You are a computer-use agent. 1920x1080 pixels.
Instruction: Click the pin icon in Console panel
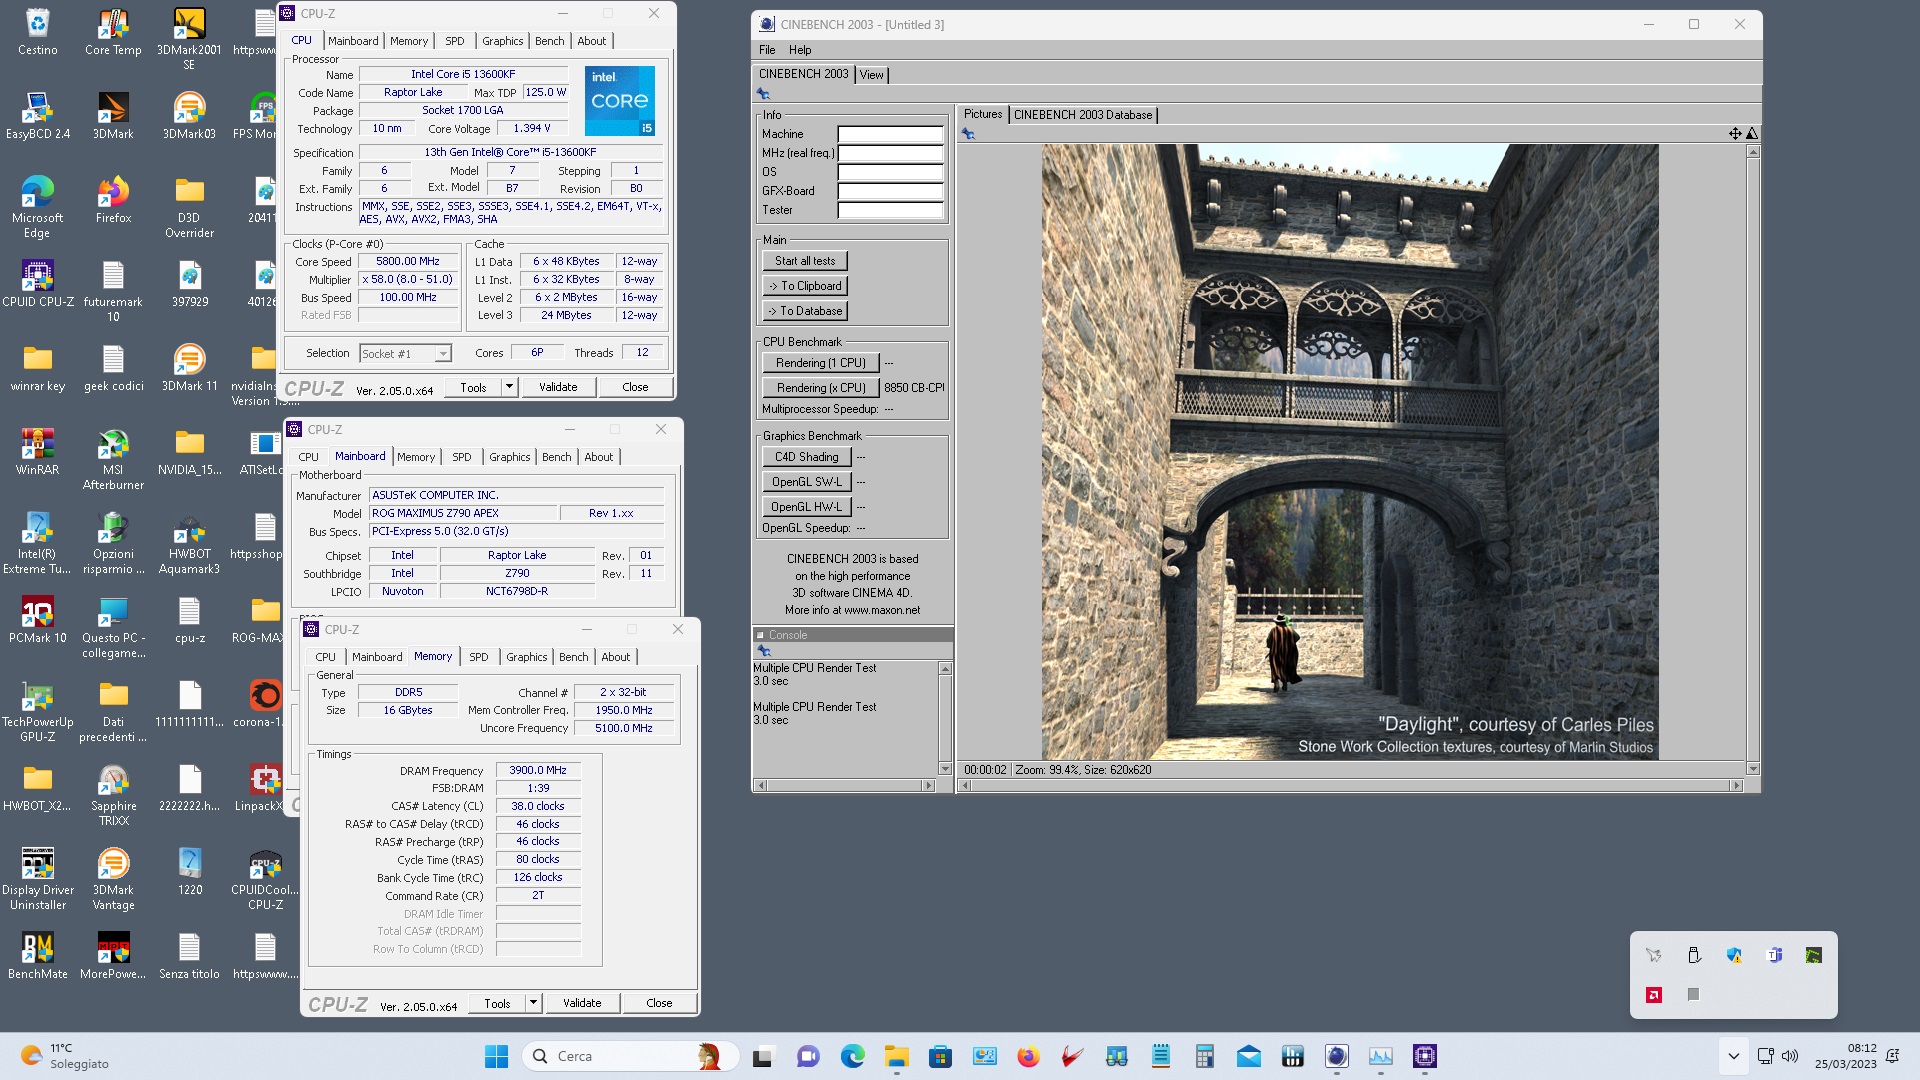tap(763, 650)
